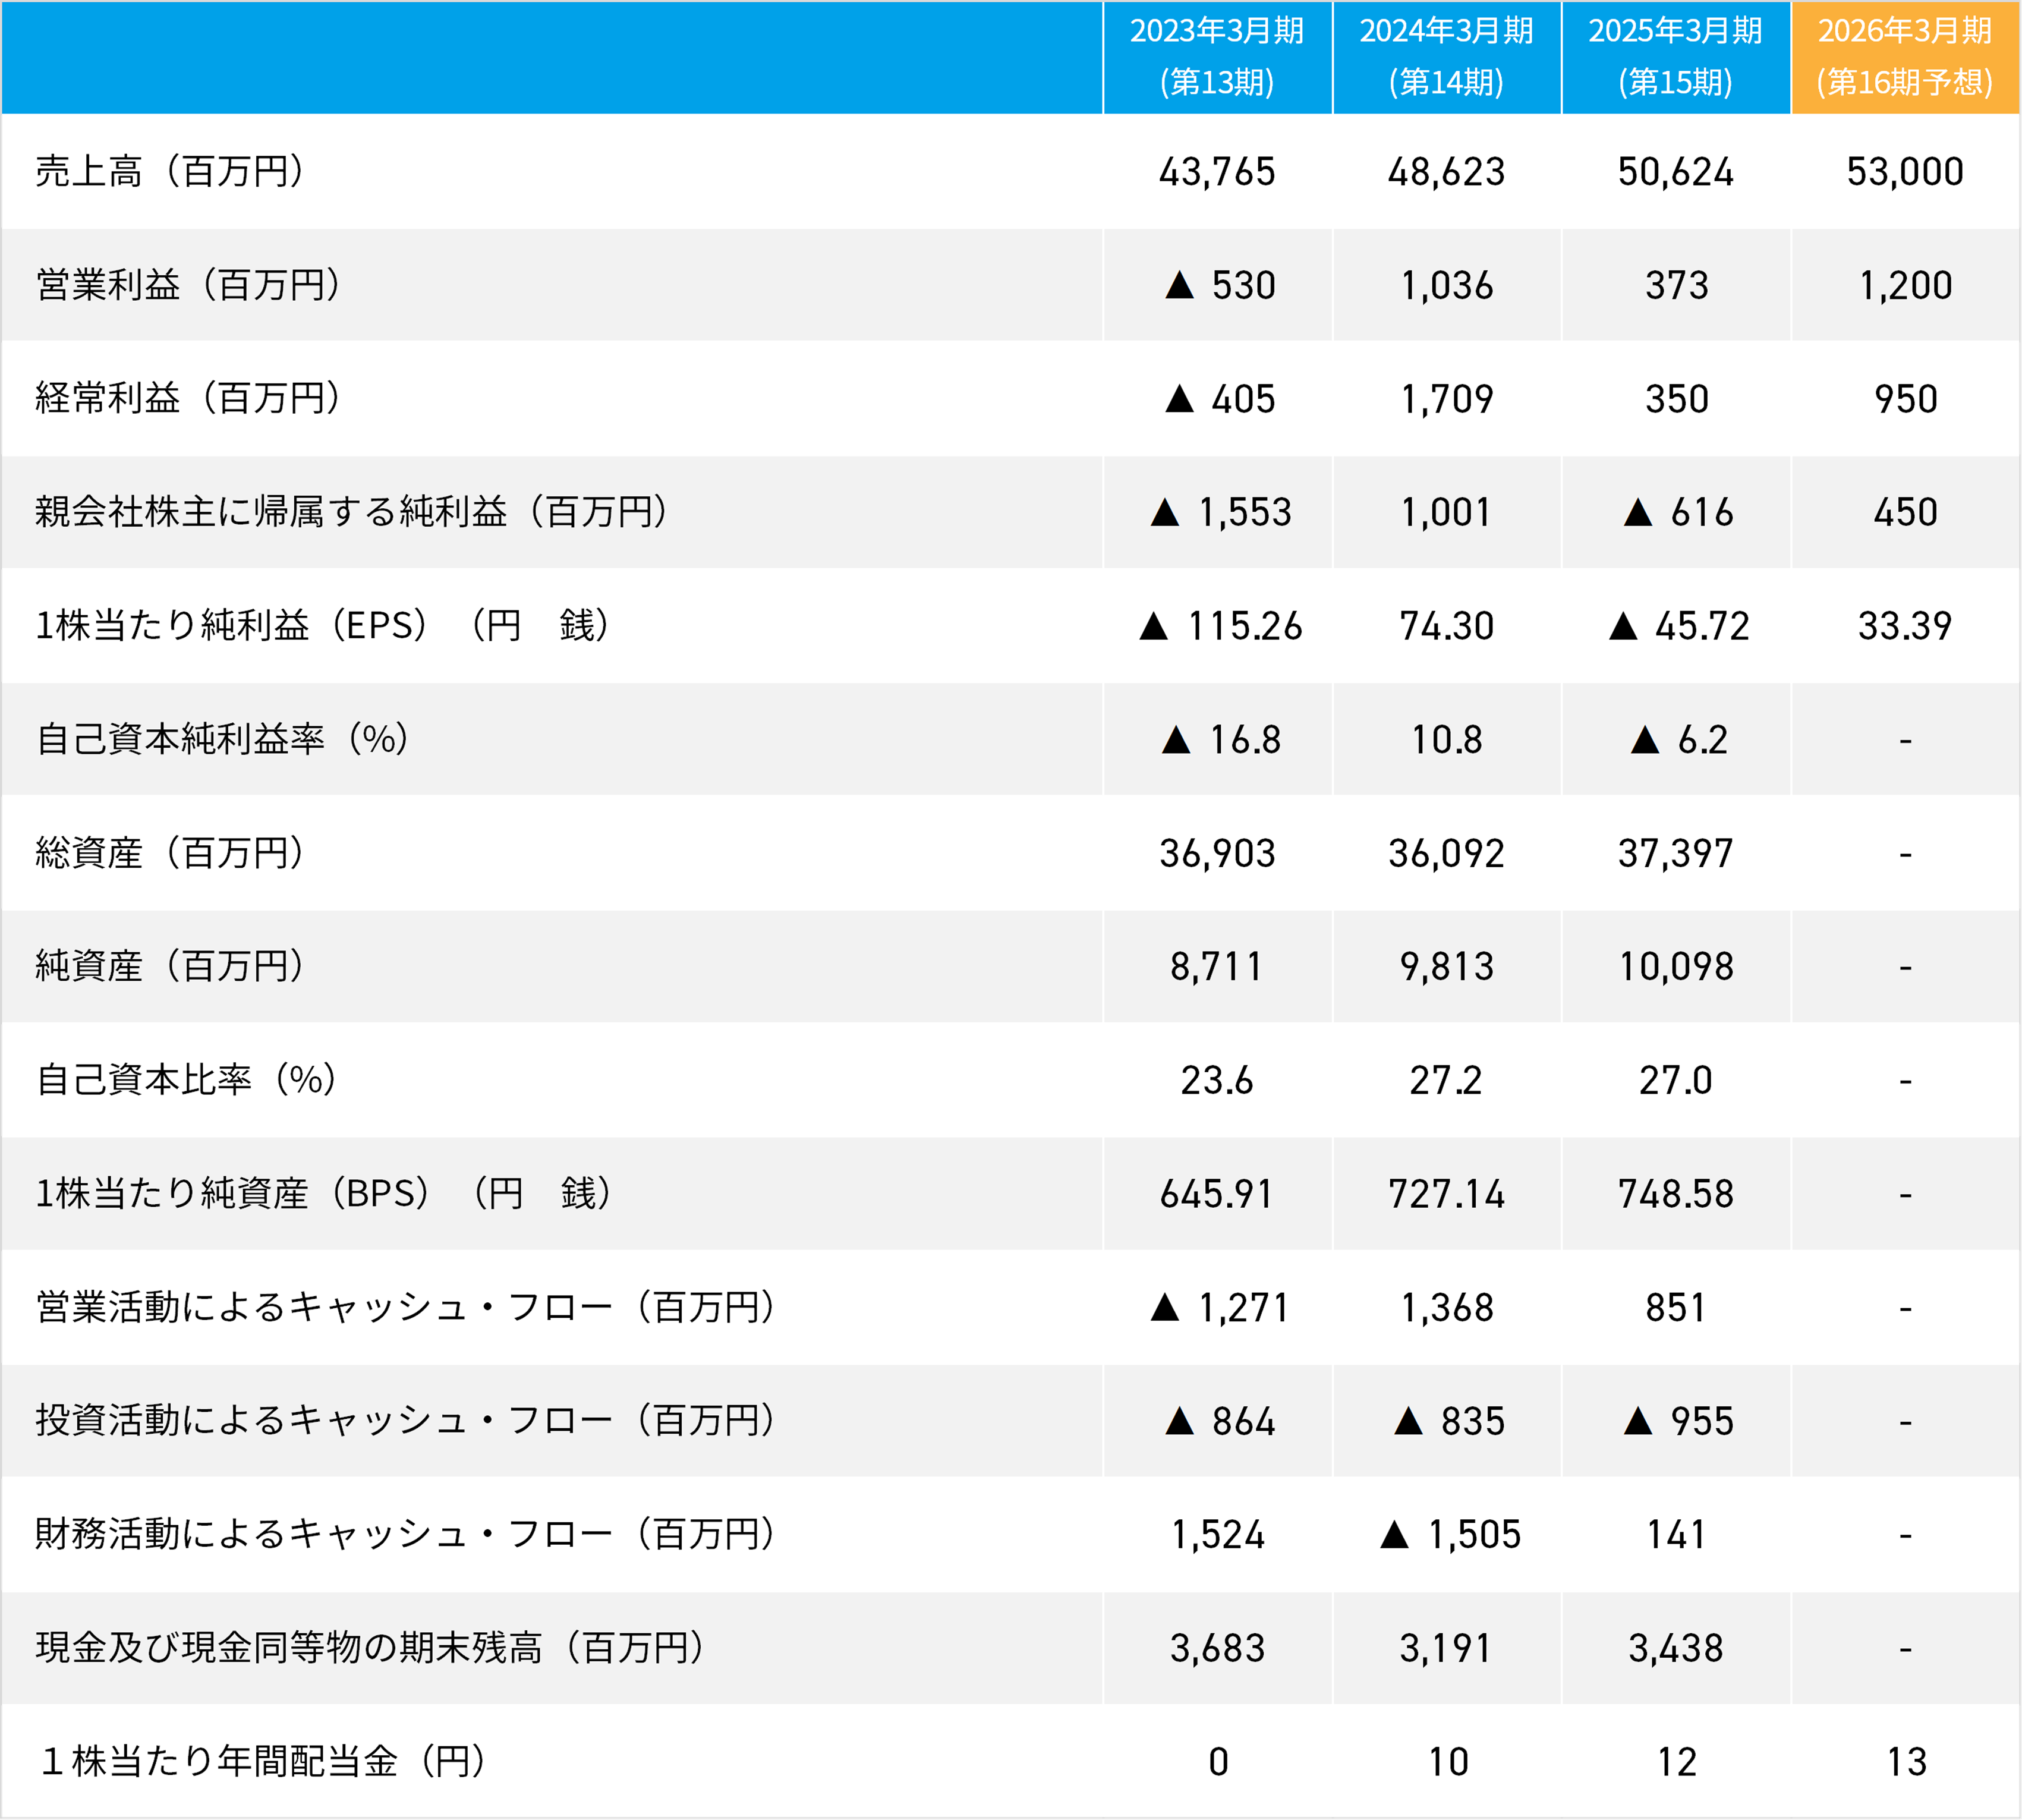Click the 総資産（百万円） row label

pyautogui.click(x=169, y=853)
